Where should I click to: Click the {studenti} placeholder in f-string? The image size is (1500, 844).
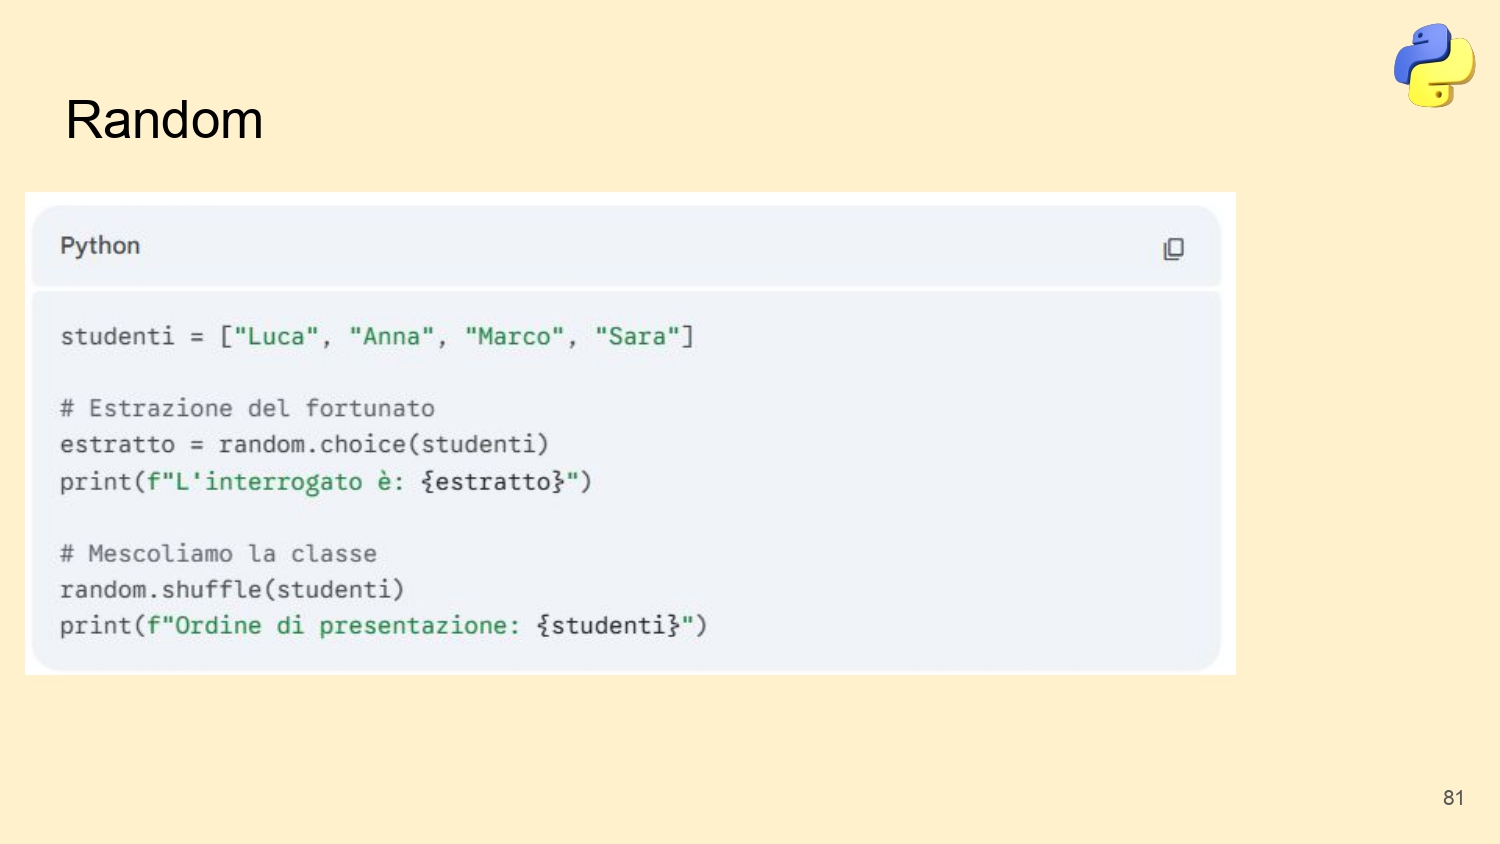pyautogui.click(x=608, y=625)
